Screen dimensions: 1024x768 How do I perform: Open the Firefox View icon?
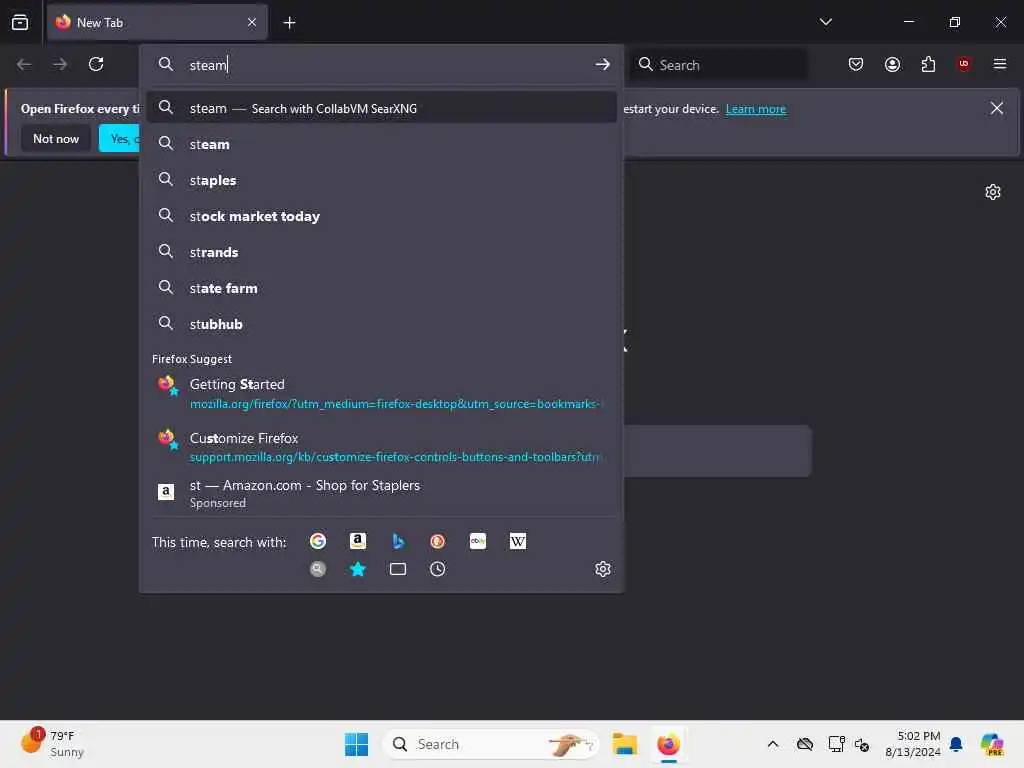coord(20,22)
